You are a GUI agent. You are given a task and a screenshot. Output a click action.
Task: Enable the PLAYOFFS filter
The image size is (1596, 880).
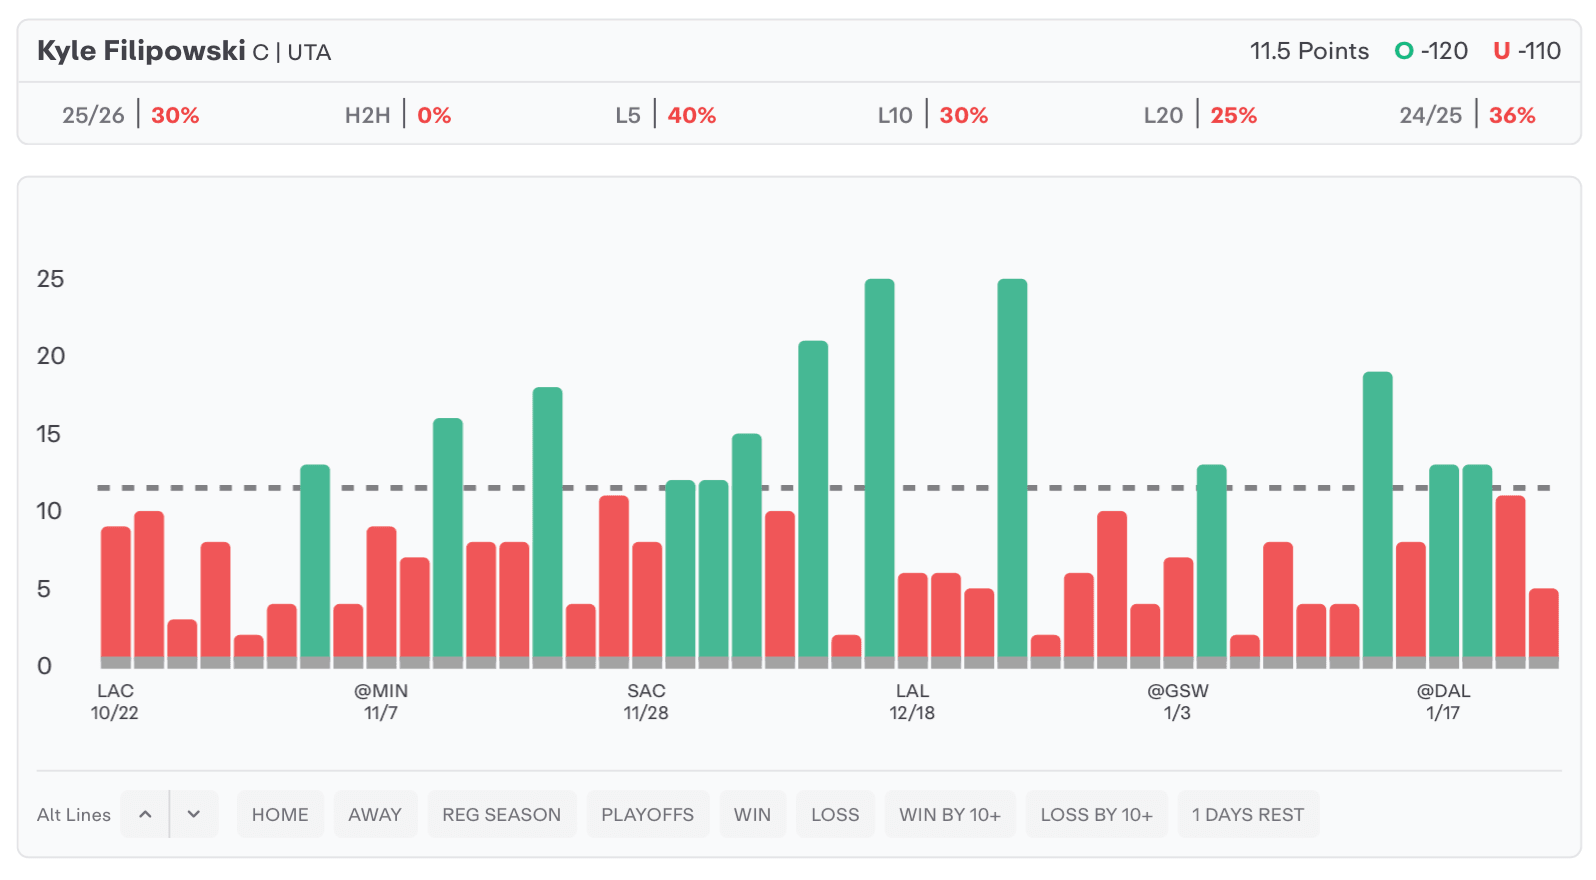pos(647,814)
